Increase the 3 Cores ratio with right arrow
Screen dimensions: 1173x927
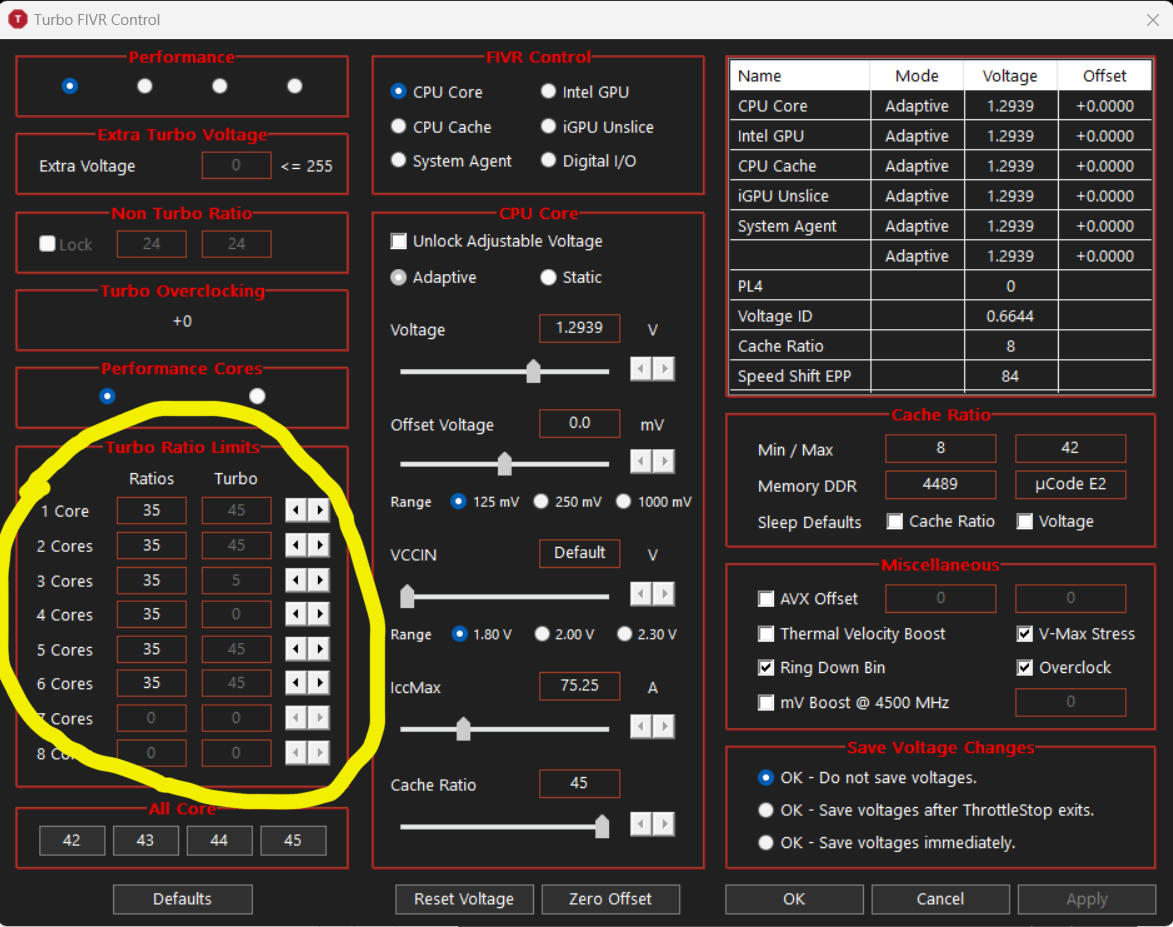pos(319,580)
